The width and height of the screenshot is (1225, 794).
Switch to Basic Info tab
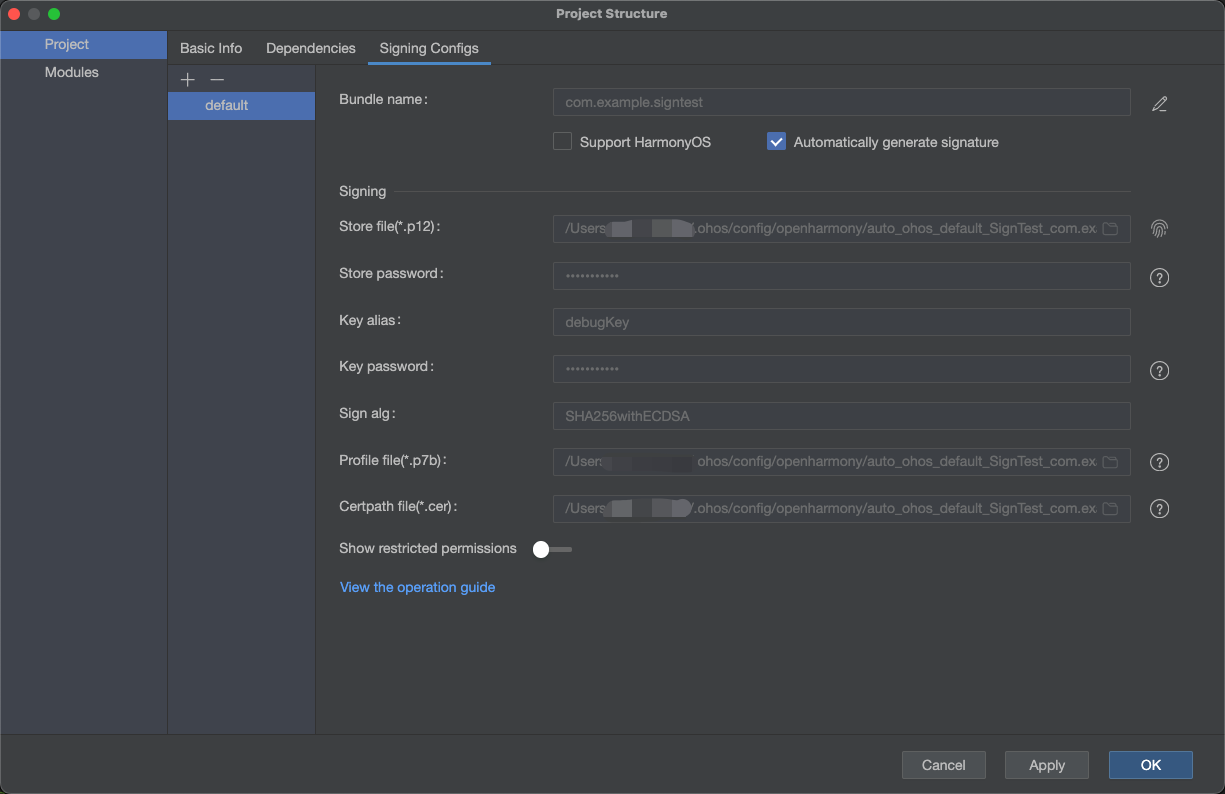(x=211, y=48)
